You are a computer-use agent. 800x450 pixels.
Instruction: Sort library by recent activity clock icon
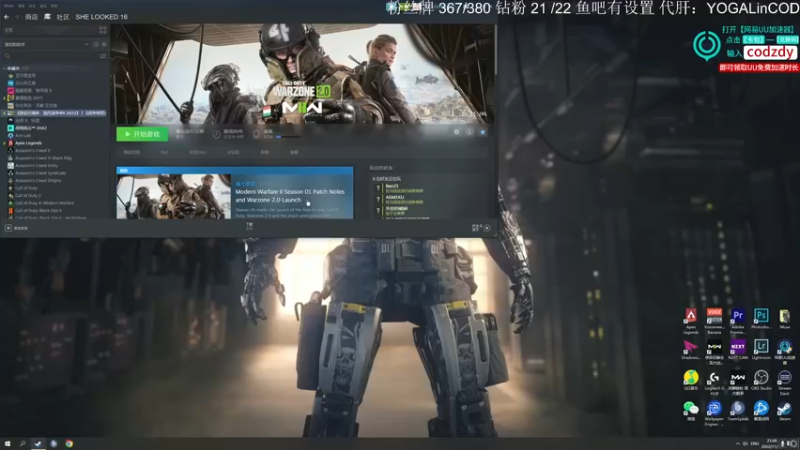96,44
